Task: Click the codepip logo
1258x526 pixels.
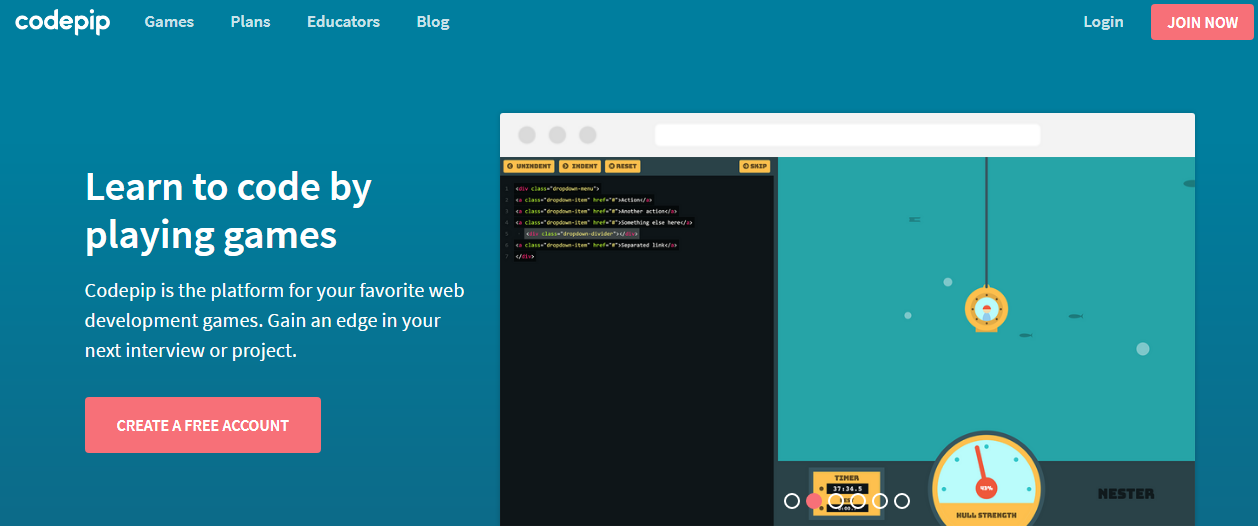Action: pos(62,22)
